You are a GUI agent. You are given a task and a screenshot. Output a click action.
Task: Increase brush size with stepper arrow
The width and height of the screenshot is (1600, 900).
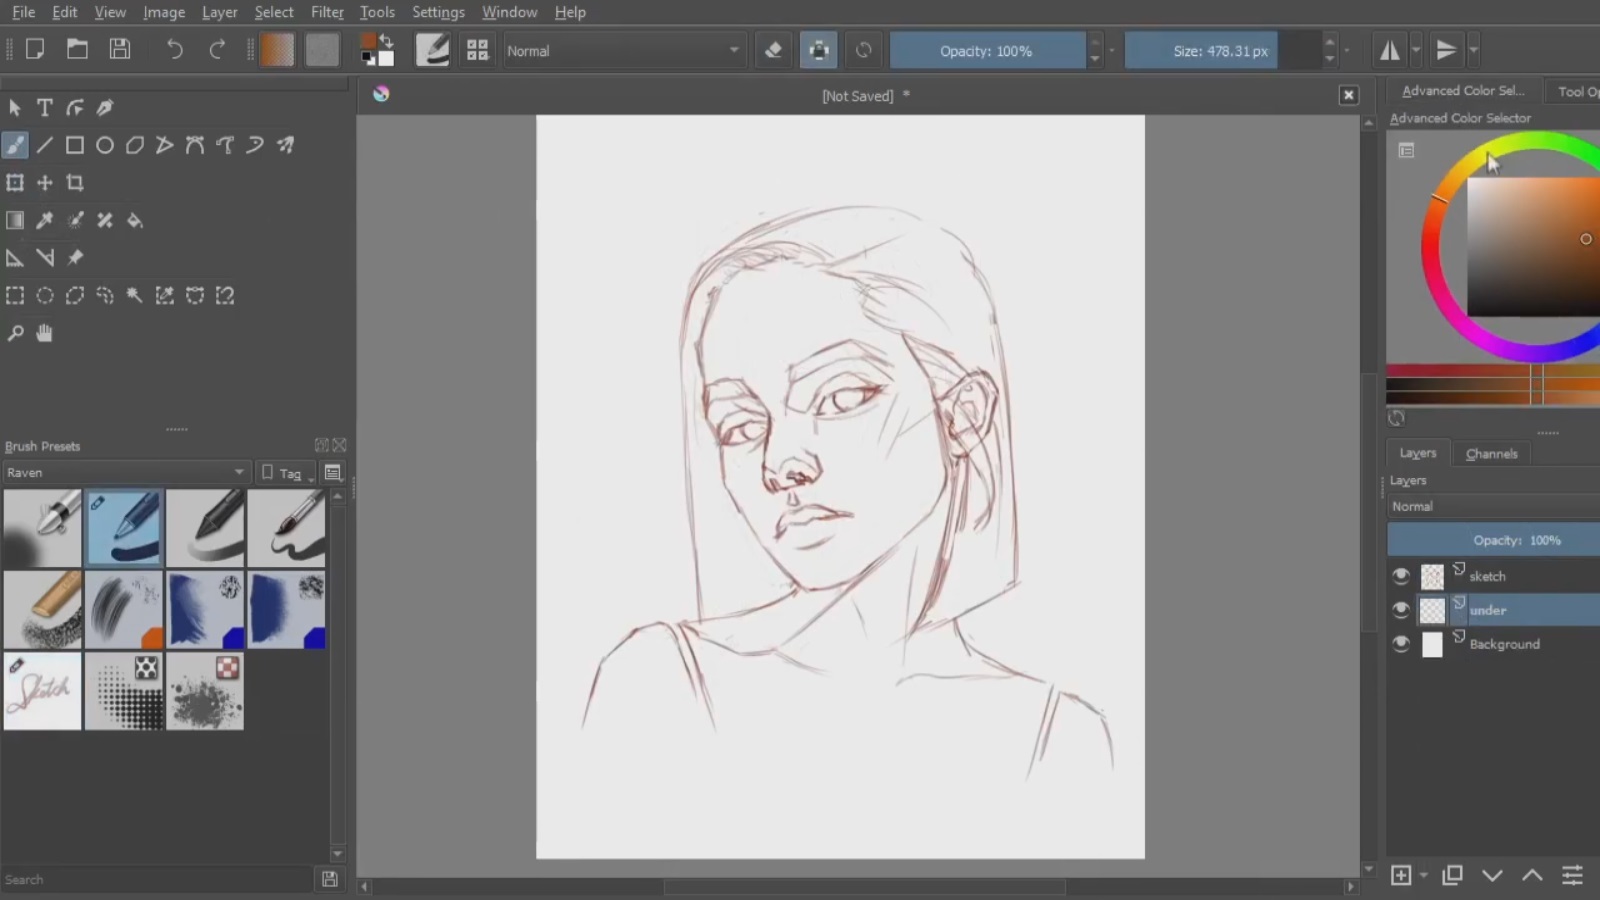(x=1329, y=42)
